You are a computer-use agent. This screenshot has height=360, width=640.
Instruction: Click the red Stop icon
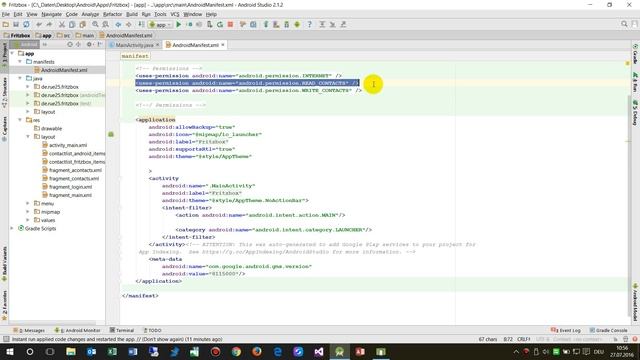[x=230, y=24]
